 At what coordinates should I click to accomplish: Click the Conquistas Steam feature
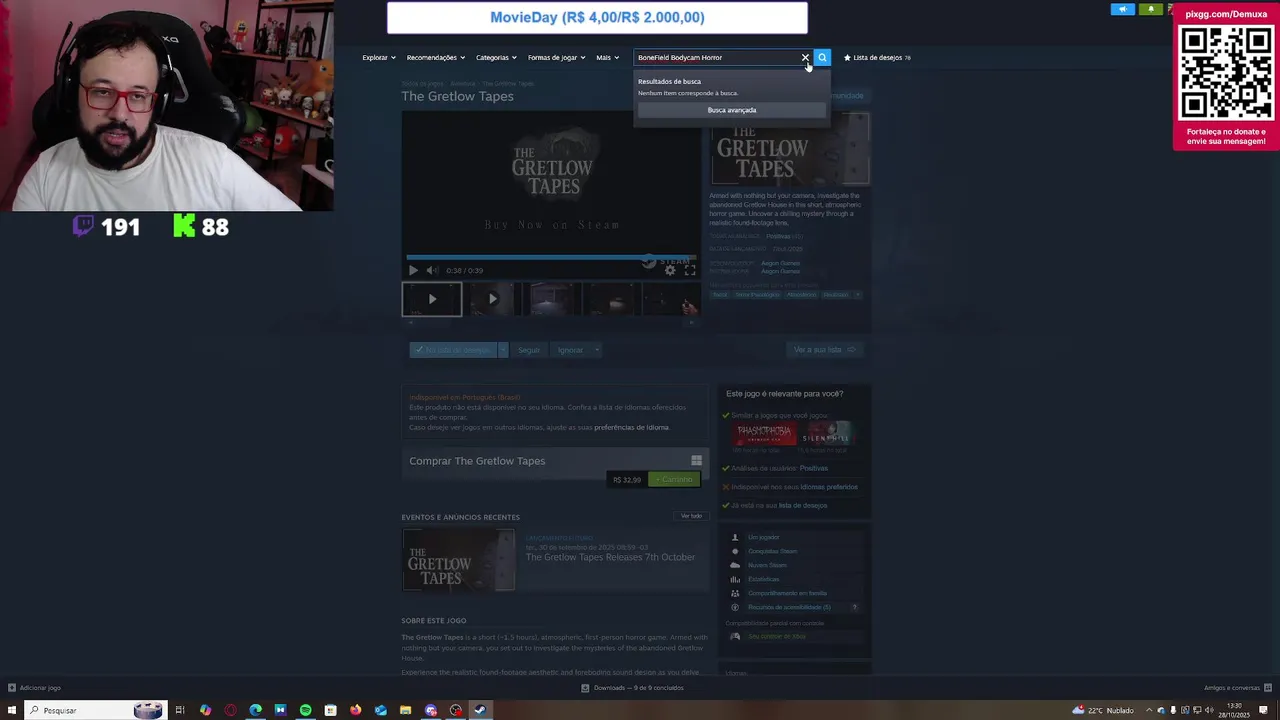(x=772, y=551)
